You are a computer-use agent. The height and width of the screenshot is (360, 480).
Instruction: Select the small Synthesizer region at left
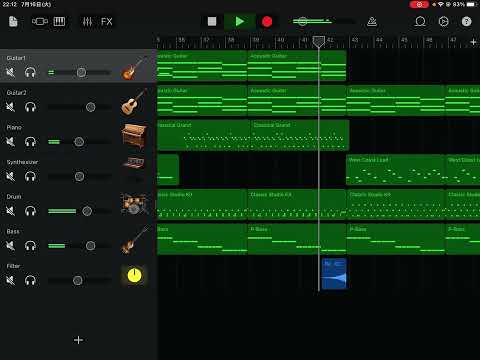[x=168, y=170]
